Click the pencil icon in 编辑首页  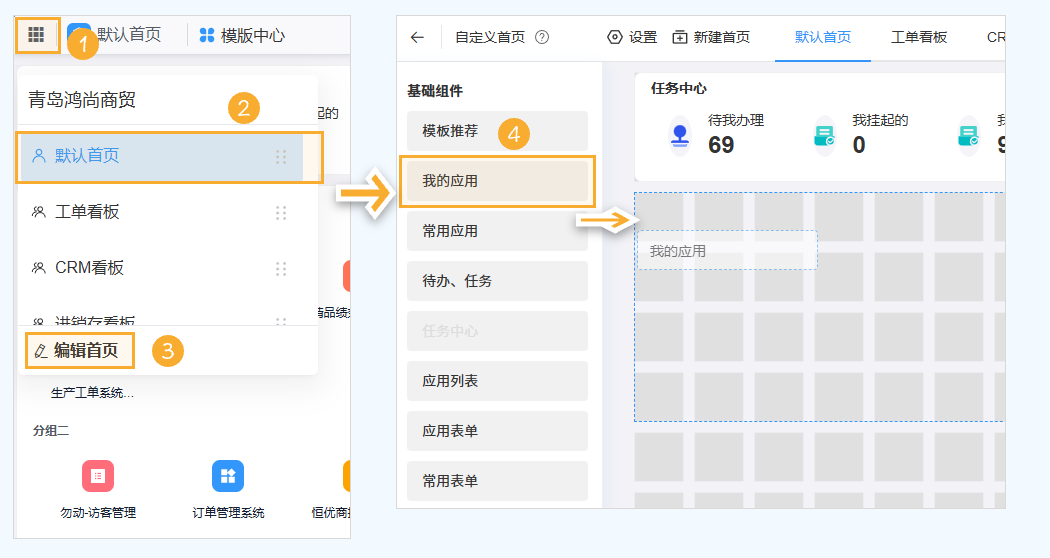click(41, 351)
